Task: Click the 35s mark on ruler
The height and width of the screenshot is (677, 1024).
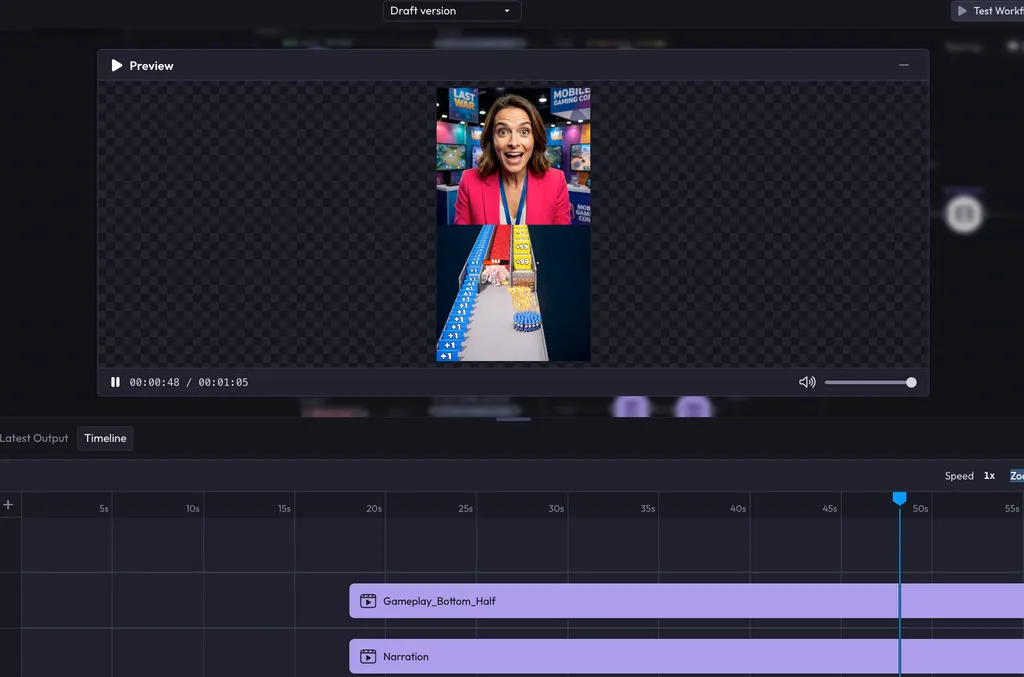Action: pos(647,509)
